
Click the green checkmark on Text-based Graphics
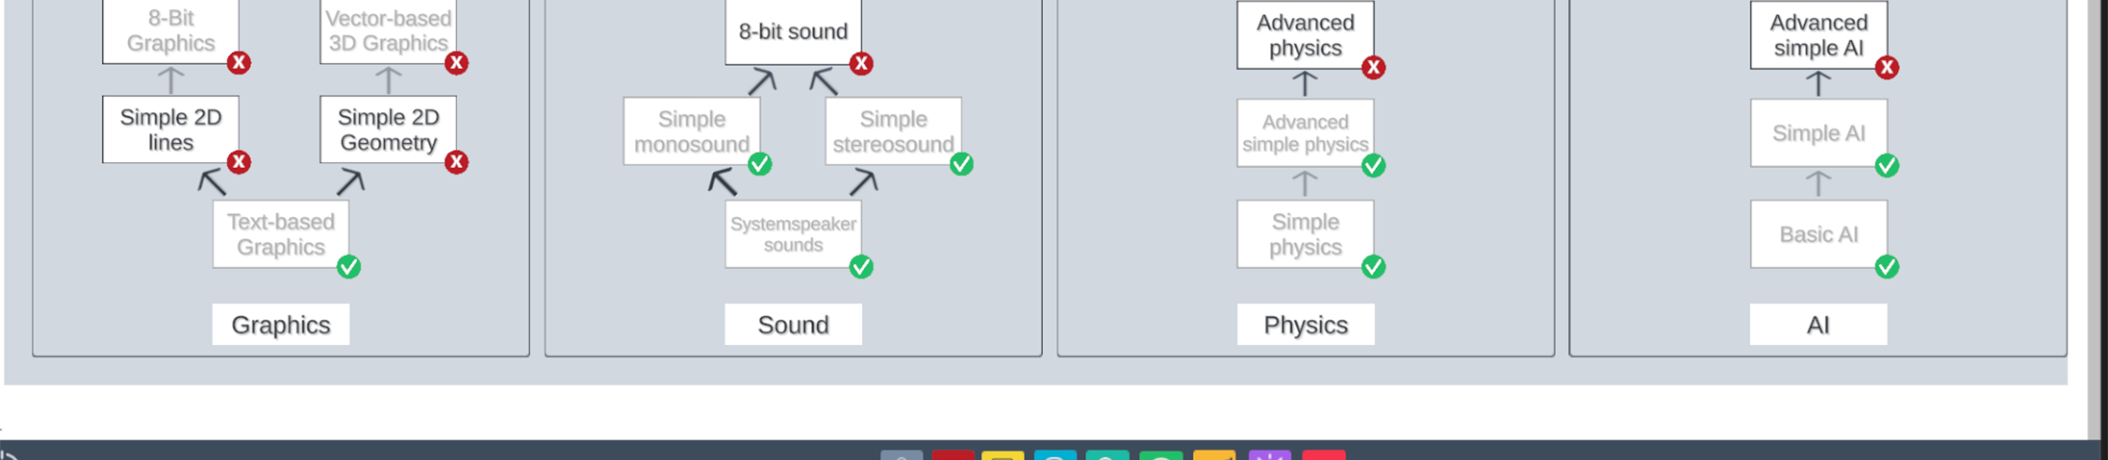tap(348, 267)
